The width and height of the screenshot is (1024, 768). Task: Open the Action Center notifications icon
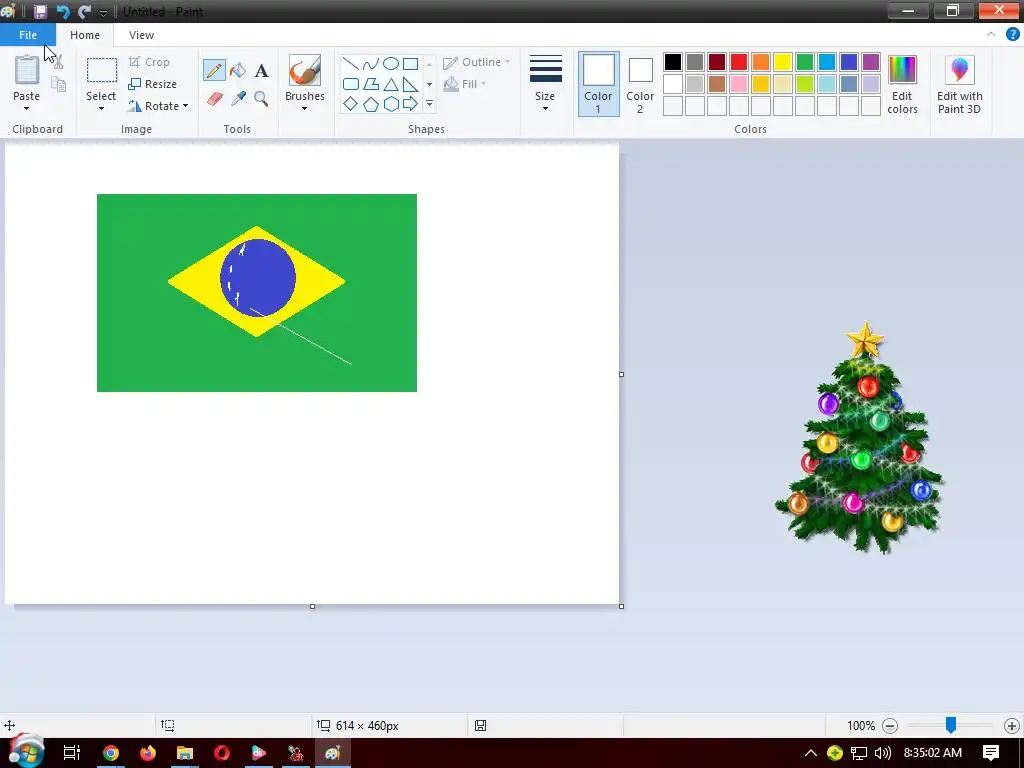[x=991, y=753]
